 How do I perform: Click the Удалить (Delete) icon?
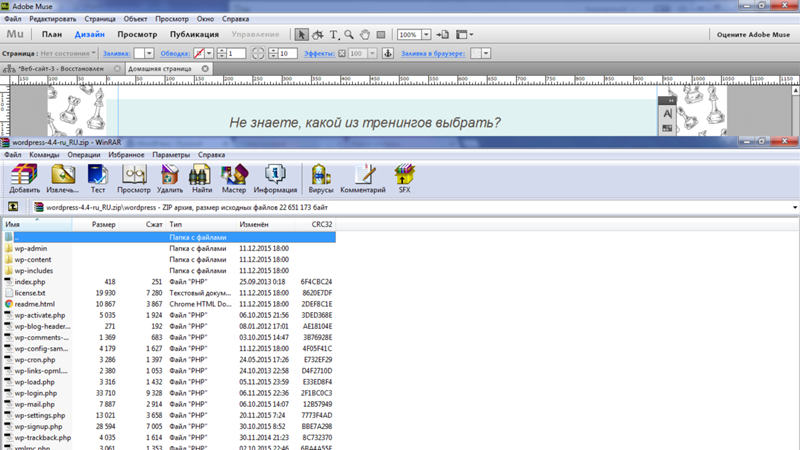[x=170, y=177]
